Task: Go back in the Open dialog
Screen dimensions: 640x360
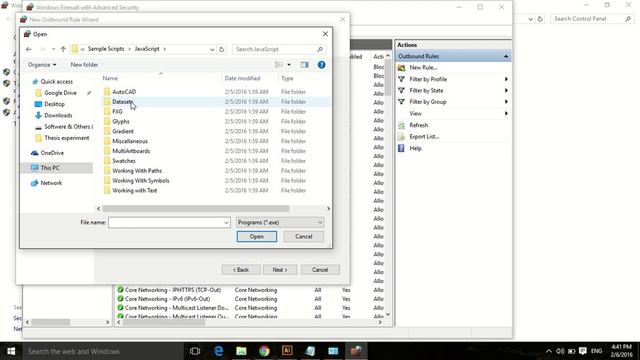Action: (29, 49)
